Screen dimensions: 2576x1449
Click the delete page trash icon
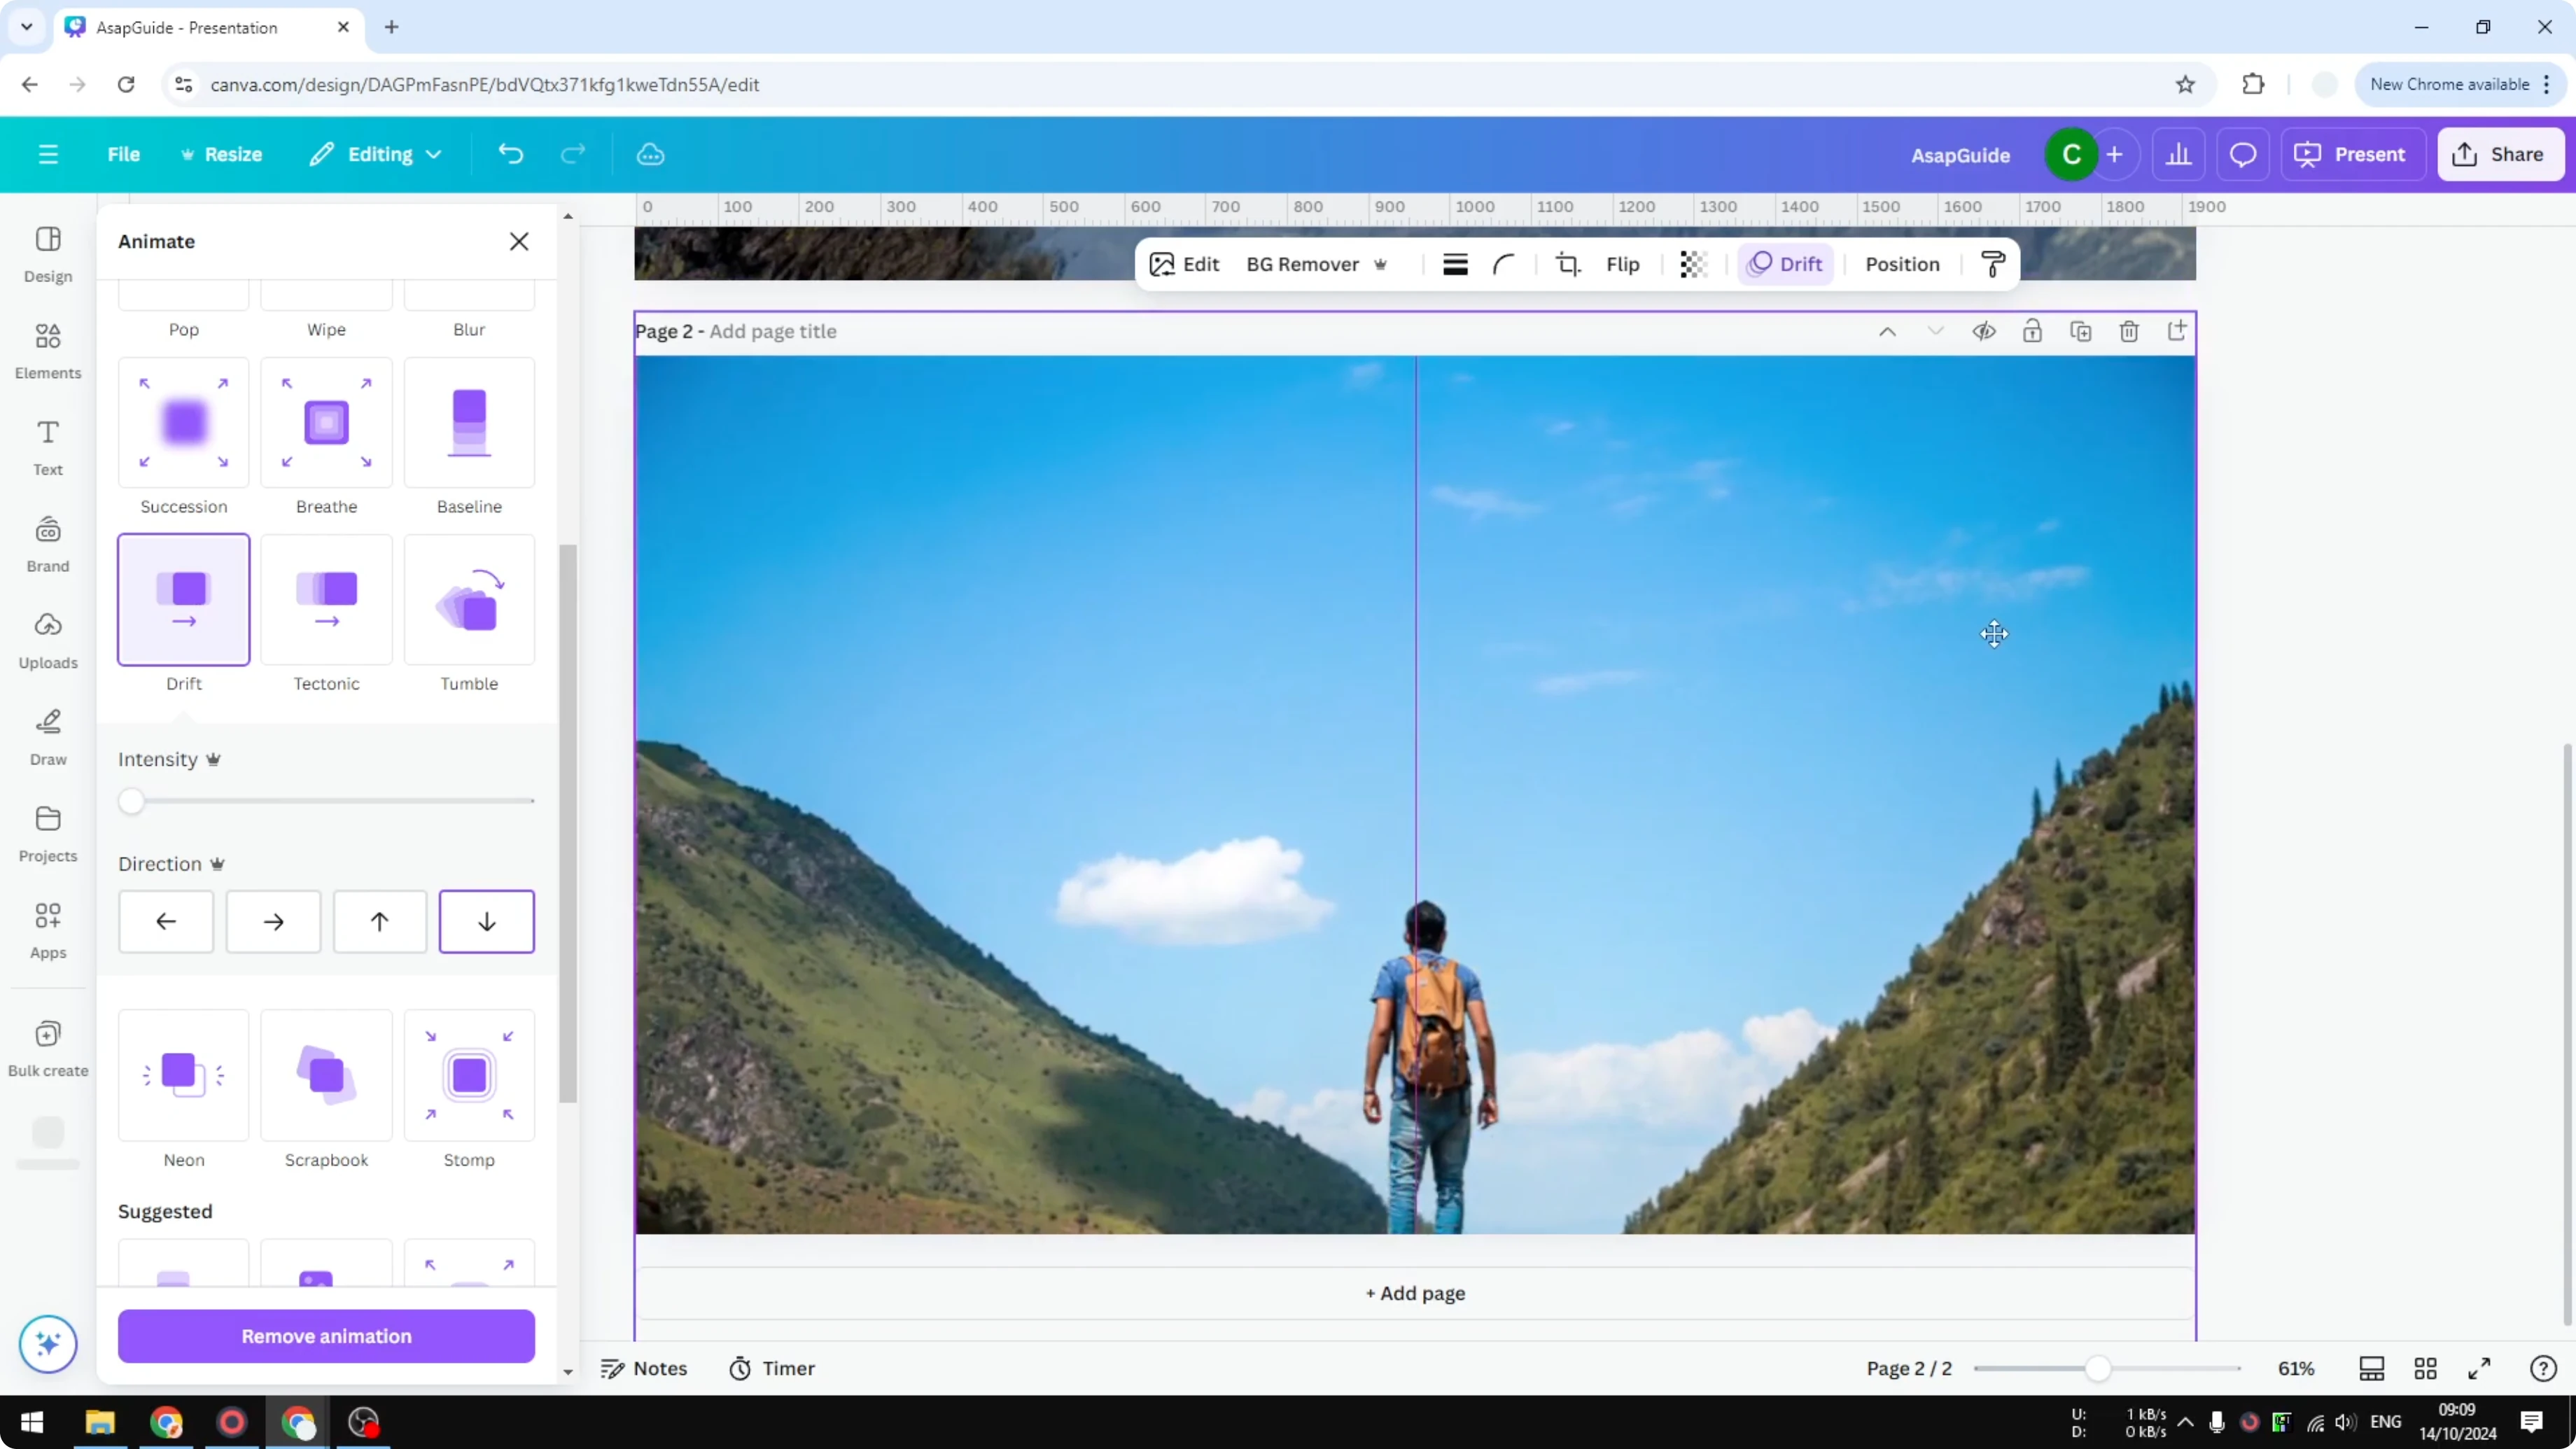[2129, 331]
